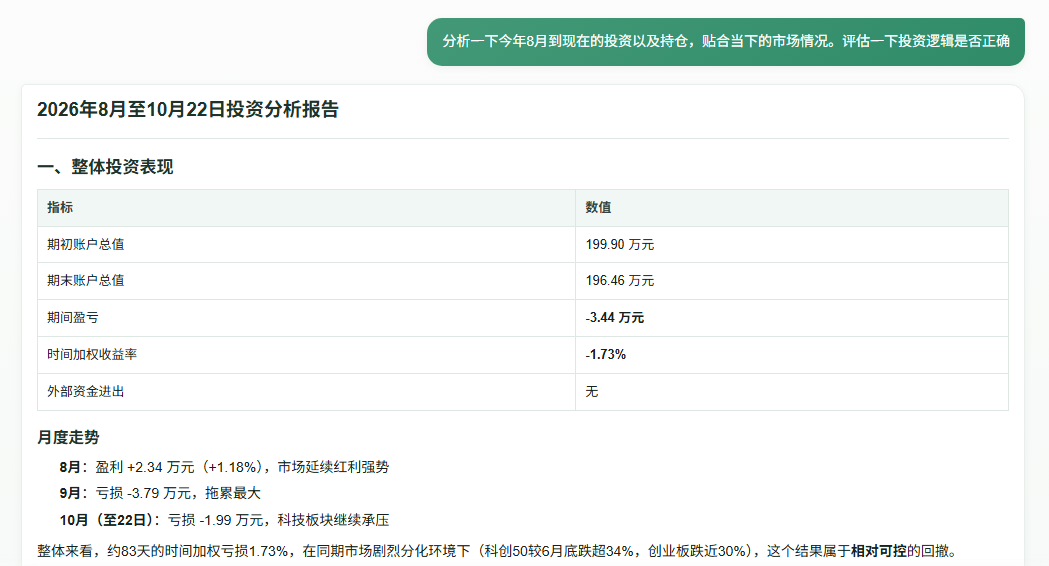Click the bold value '-3.44 万元'

tap(614, 318)
